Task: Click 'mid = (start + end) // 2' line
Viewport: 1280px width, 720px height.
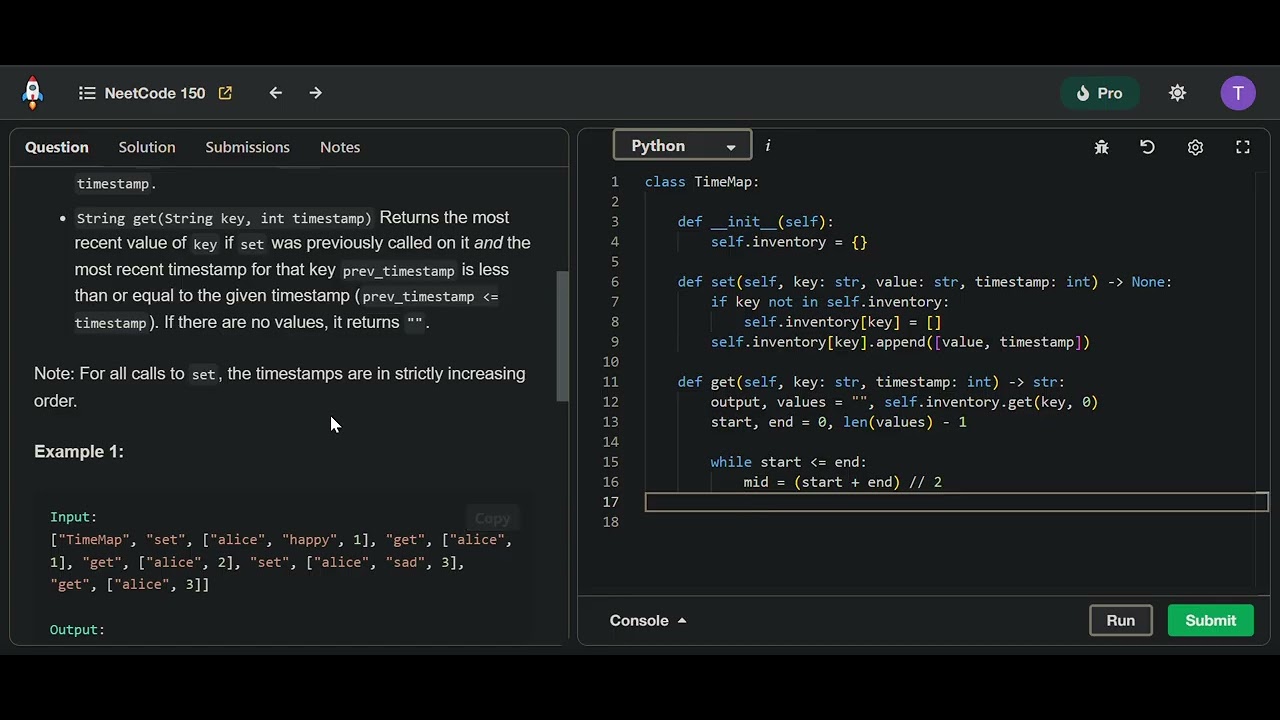Action: (843, 482)
